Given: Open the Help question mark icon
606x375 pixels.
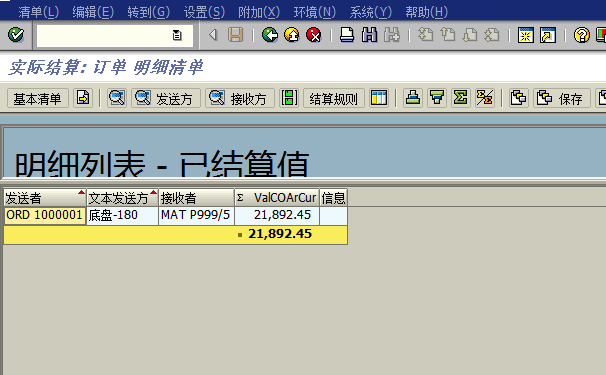Looking at the screenshot, I should coord(582,35).
